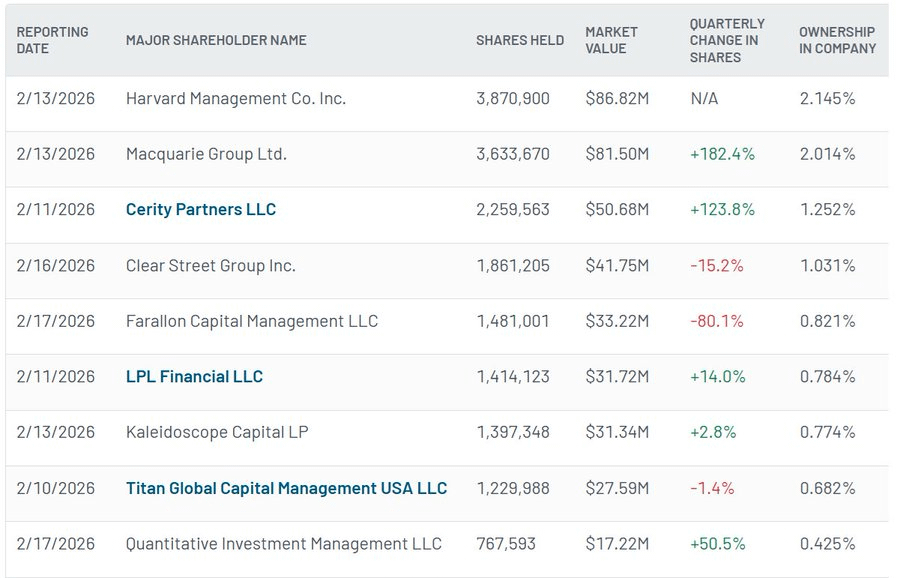900x578 pixels.
Task: Click the 3,870,900 shares held cell
Action: (512, 99)
